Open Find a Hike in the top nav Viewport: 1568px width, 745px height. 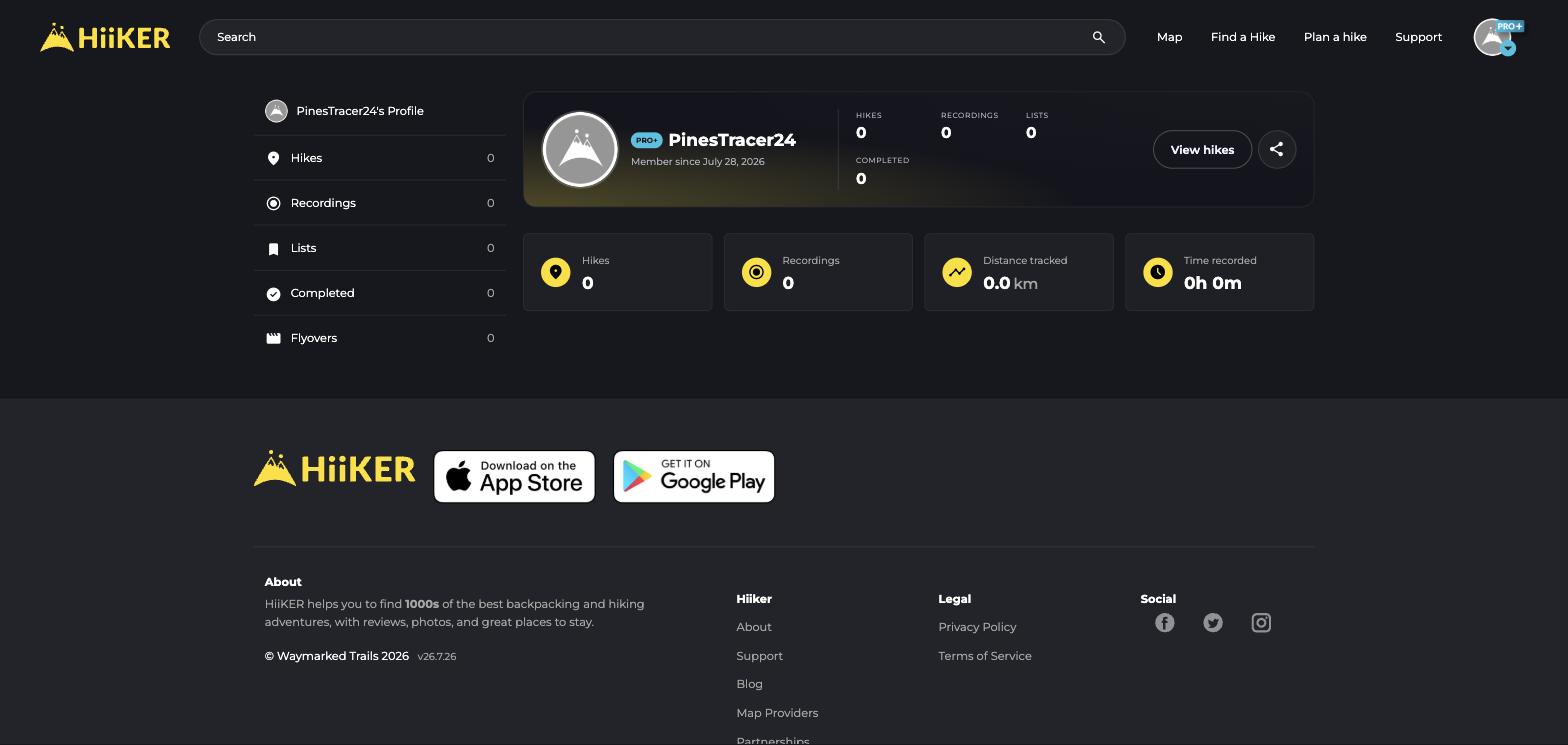[1243, 37]
